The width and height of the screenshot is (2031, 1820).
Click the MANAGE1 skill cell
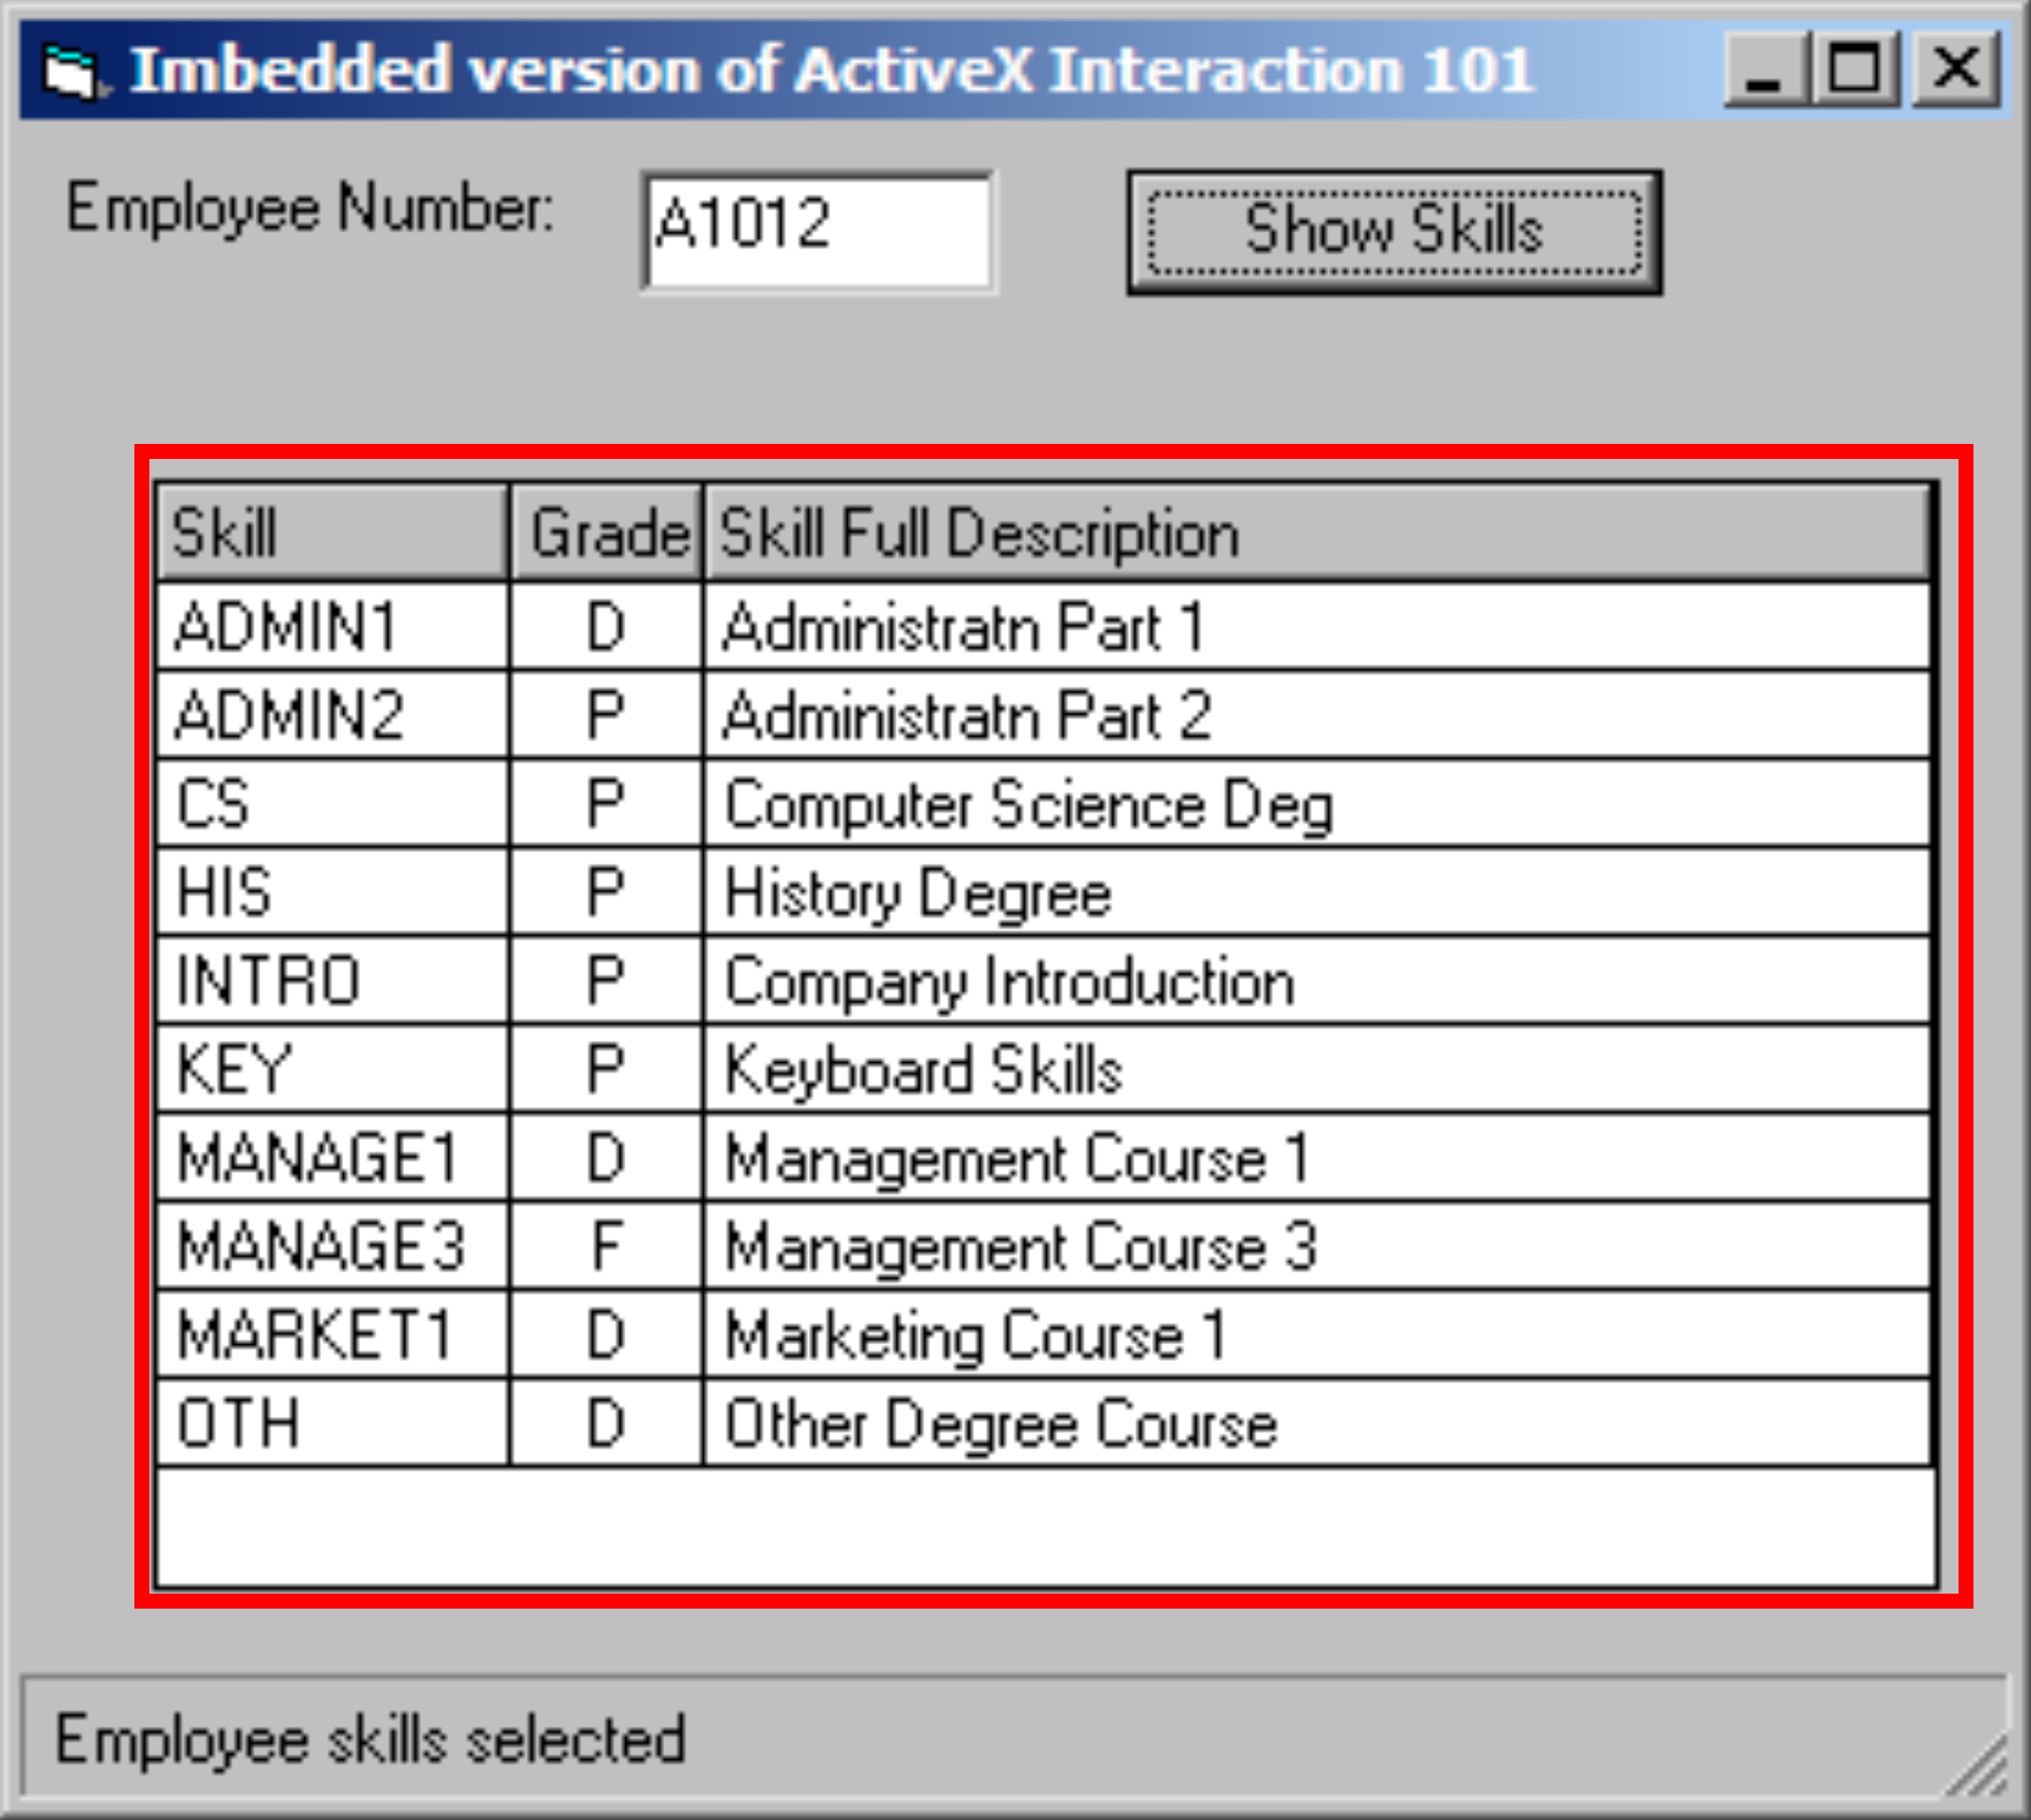tap(331, 1158)
